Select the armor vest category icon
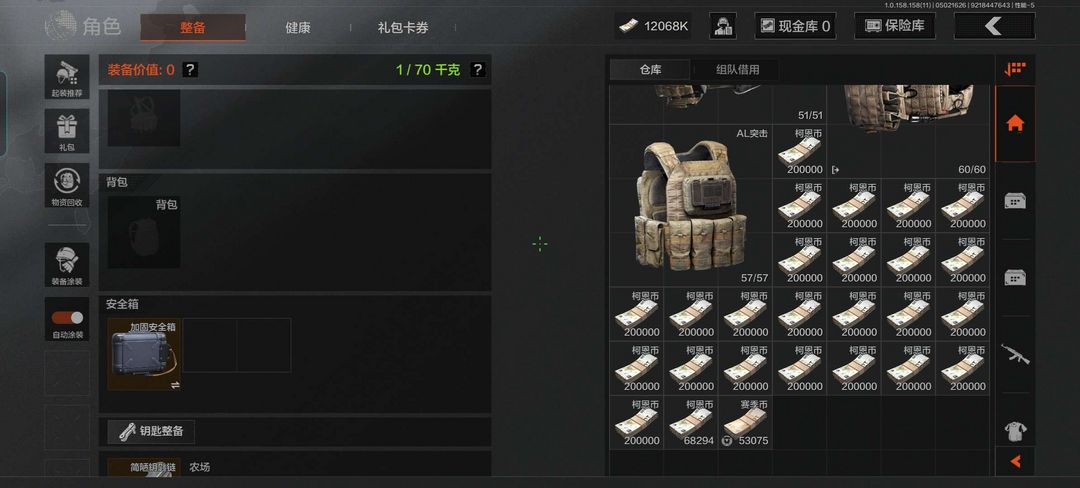1080x488 pixels. pos(1015,432)
